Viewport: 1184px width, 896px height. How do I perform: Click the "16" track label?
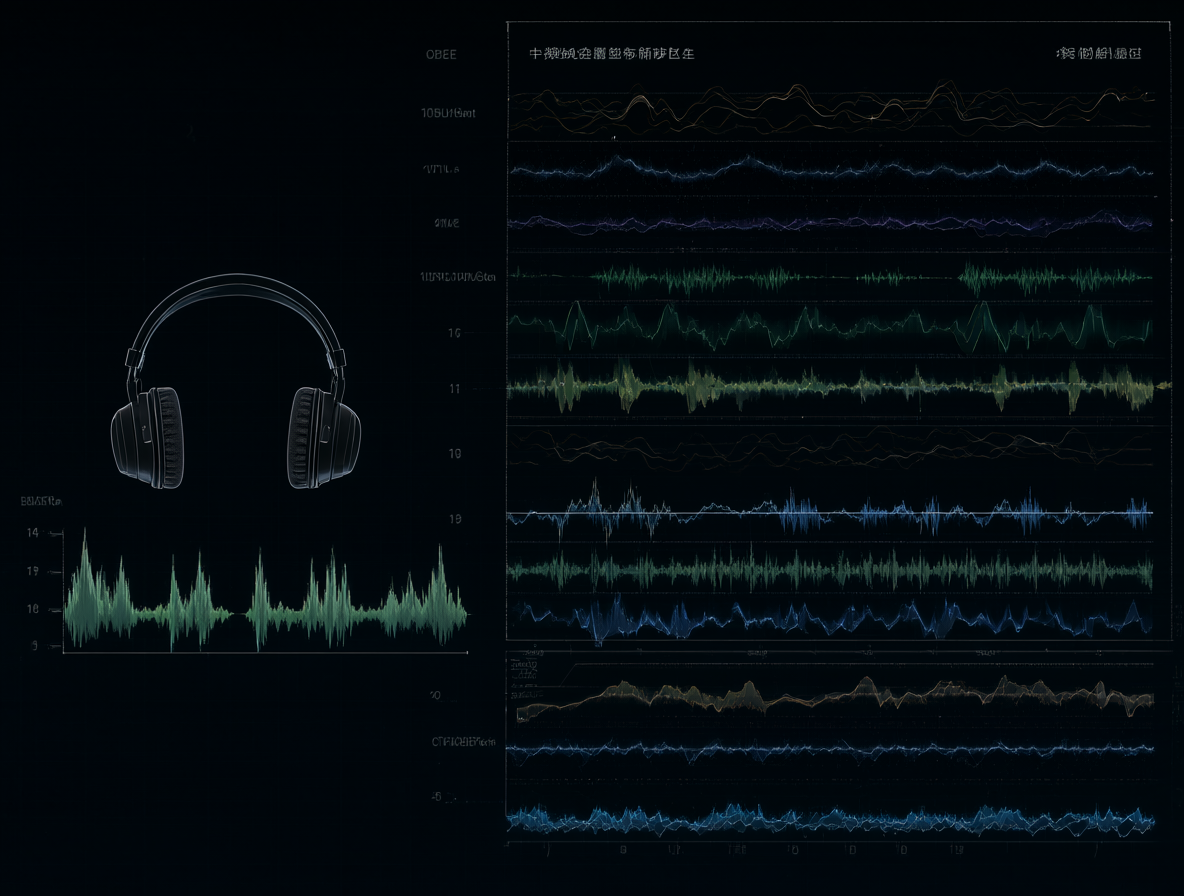[x=454, y=333]
